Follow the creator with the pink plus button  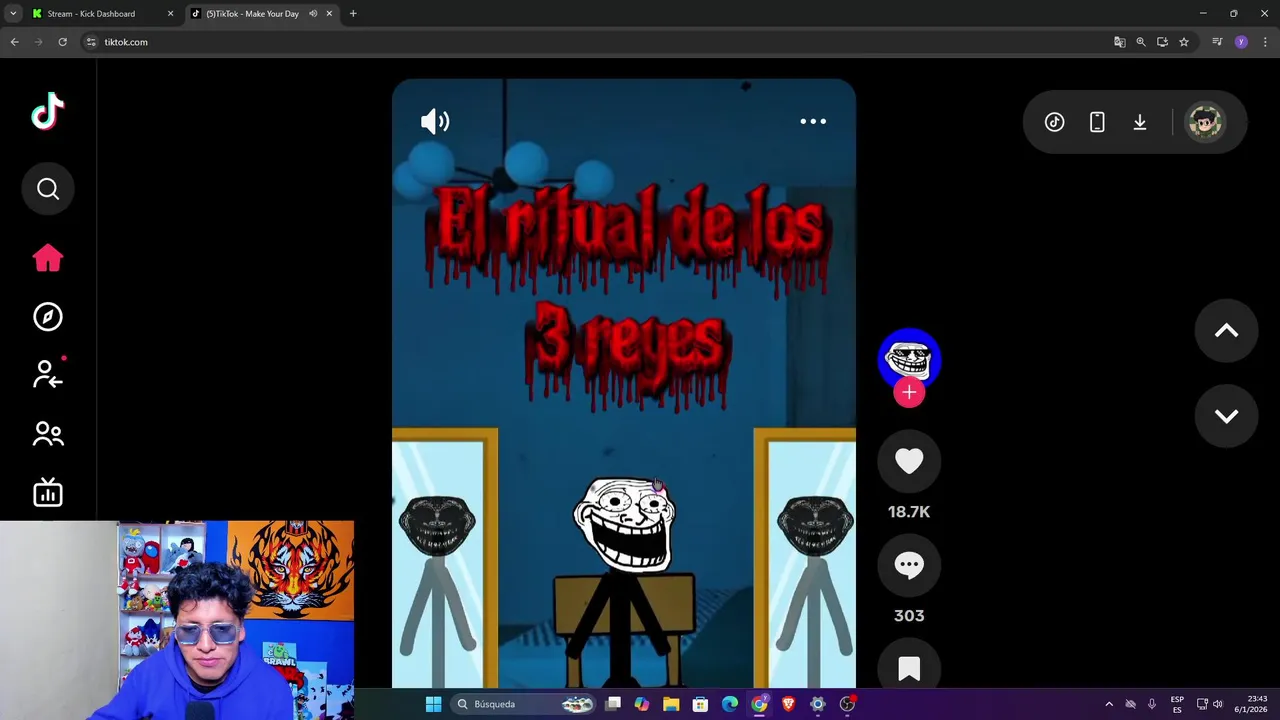(909, 393)
